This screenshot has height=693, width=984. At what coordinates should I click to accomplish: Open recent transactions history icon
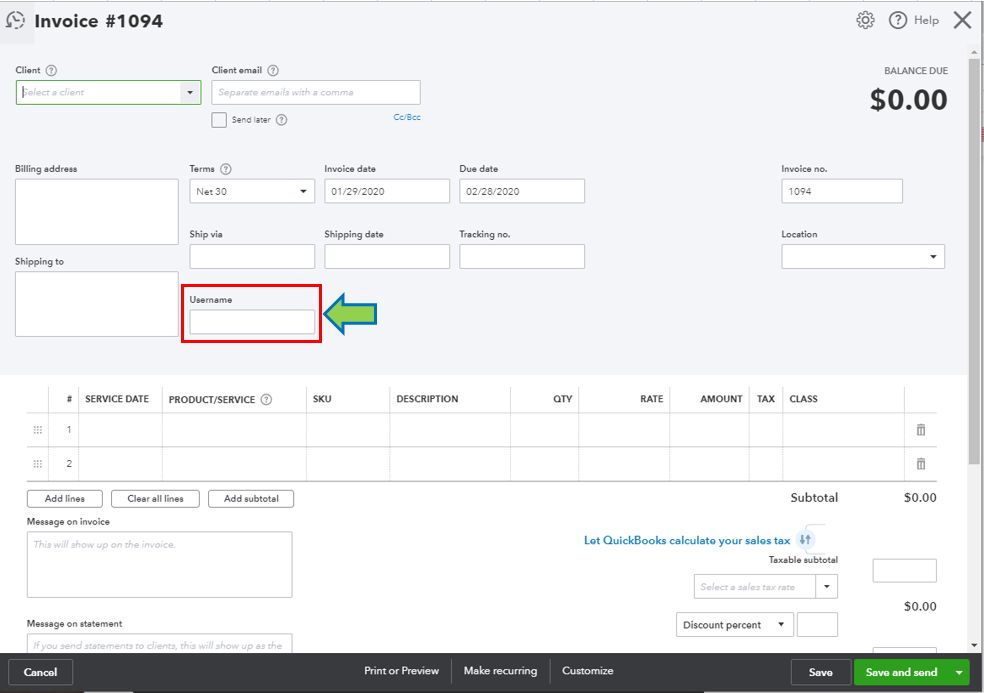tap(15, 21)
